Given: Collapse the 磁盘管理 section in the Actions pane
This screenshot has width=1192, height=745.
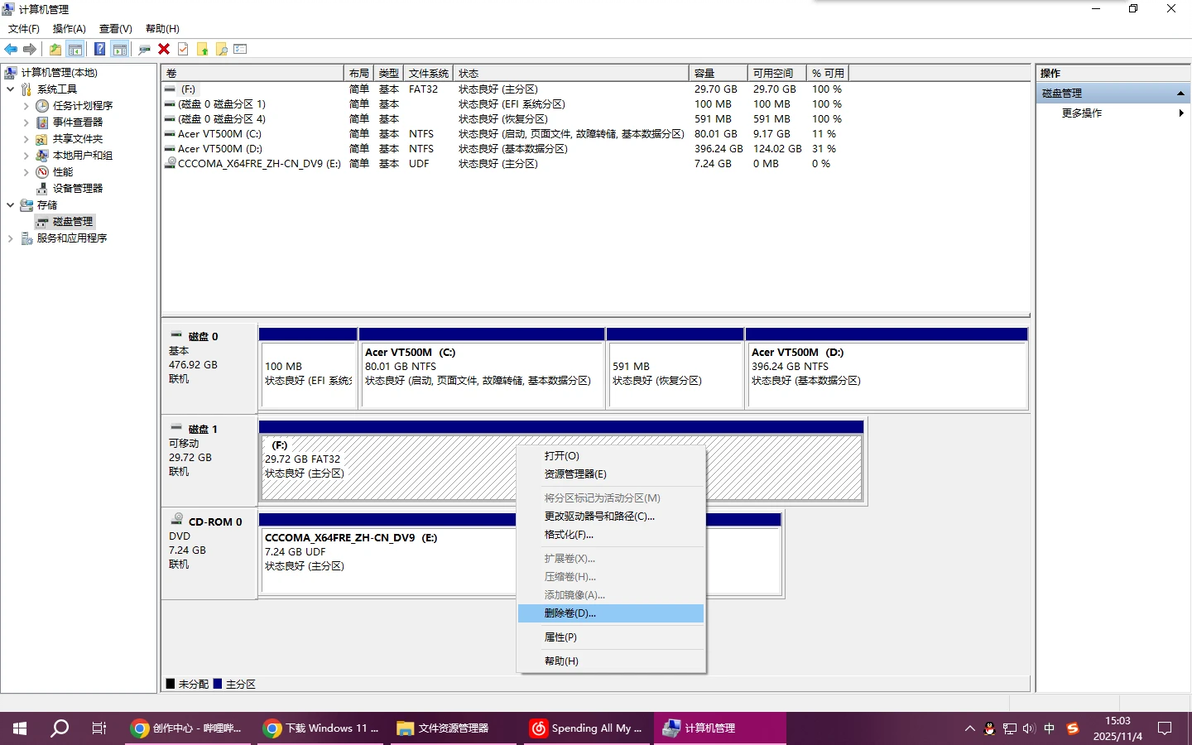Looking at the screenshot, I should (x=1181, y=92).
